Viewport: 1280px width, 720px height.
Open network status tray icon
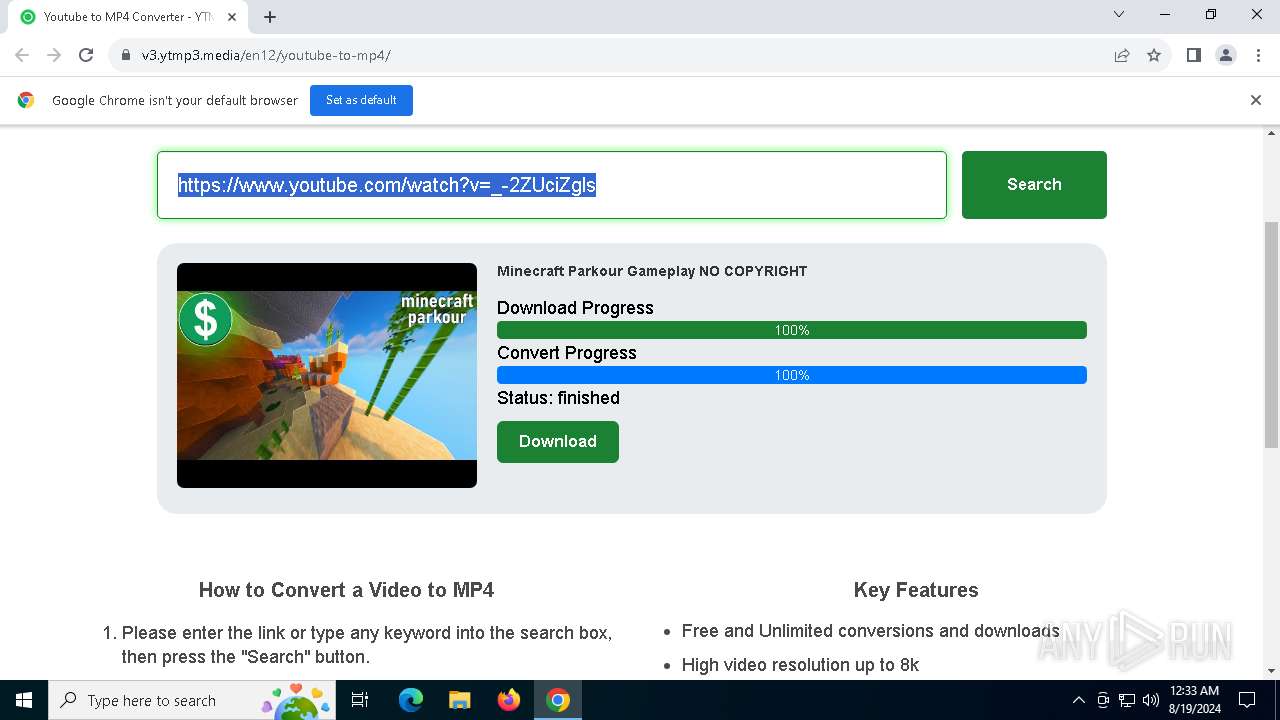(1127, 700)
